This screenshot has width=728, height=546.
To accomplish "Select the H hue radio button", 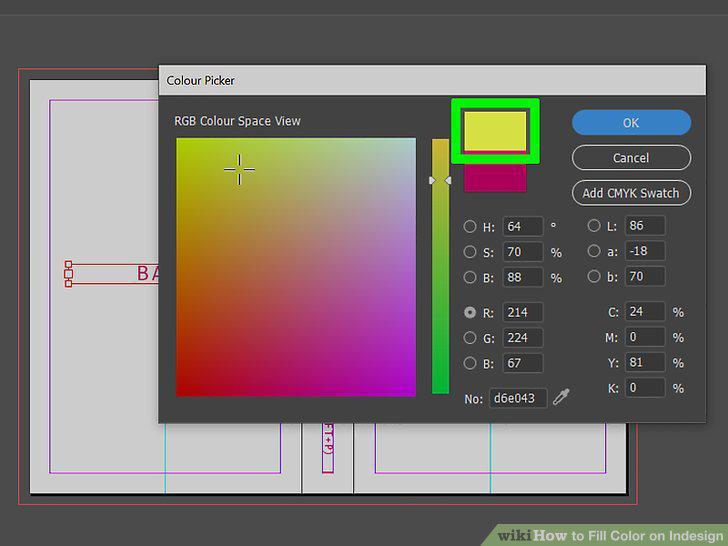I will [x=470, y=227].
